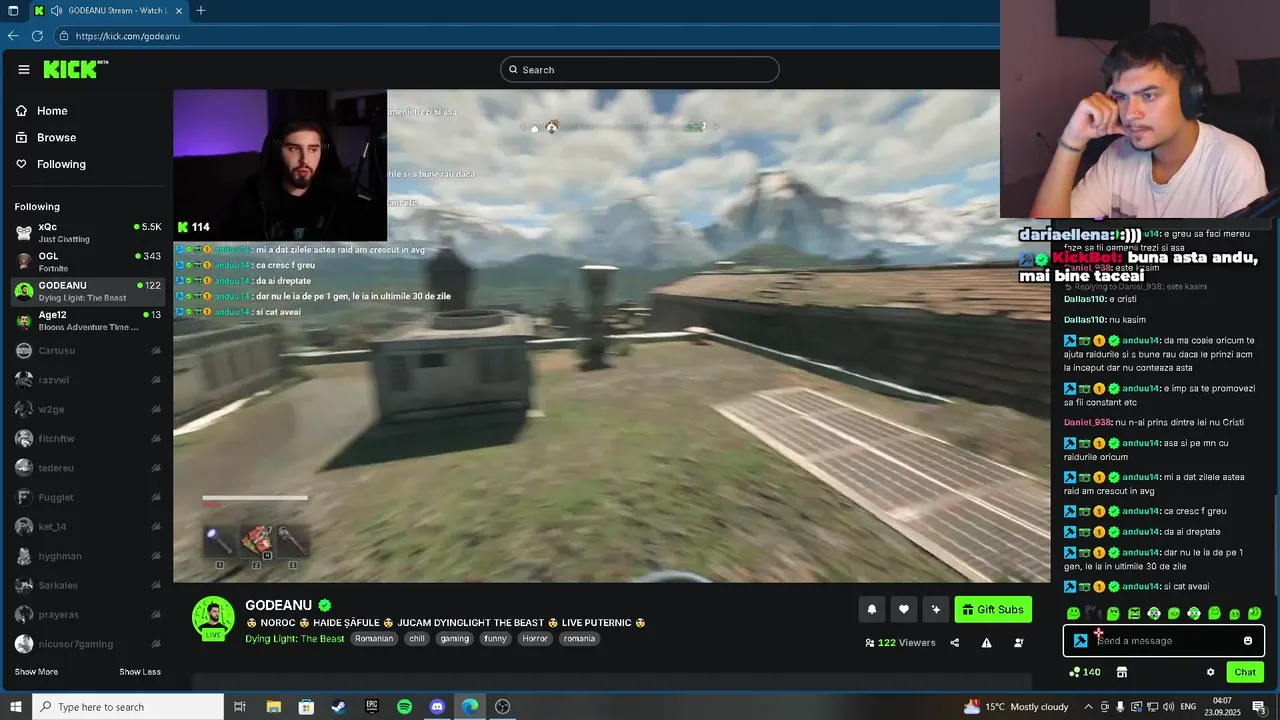
Task: Select the GODEANU Stream browser tab
Action: click(108, 11)
